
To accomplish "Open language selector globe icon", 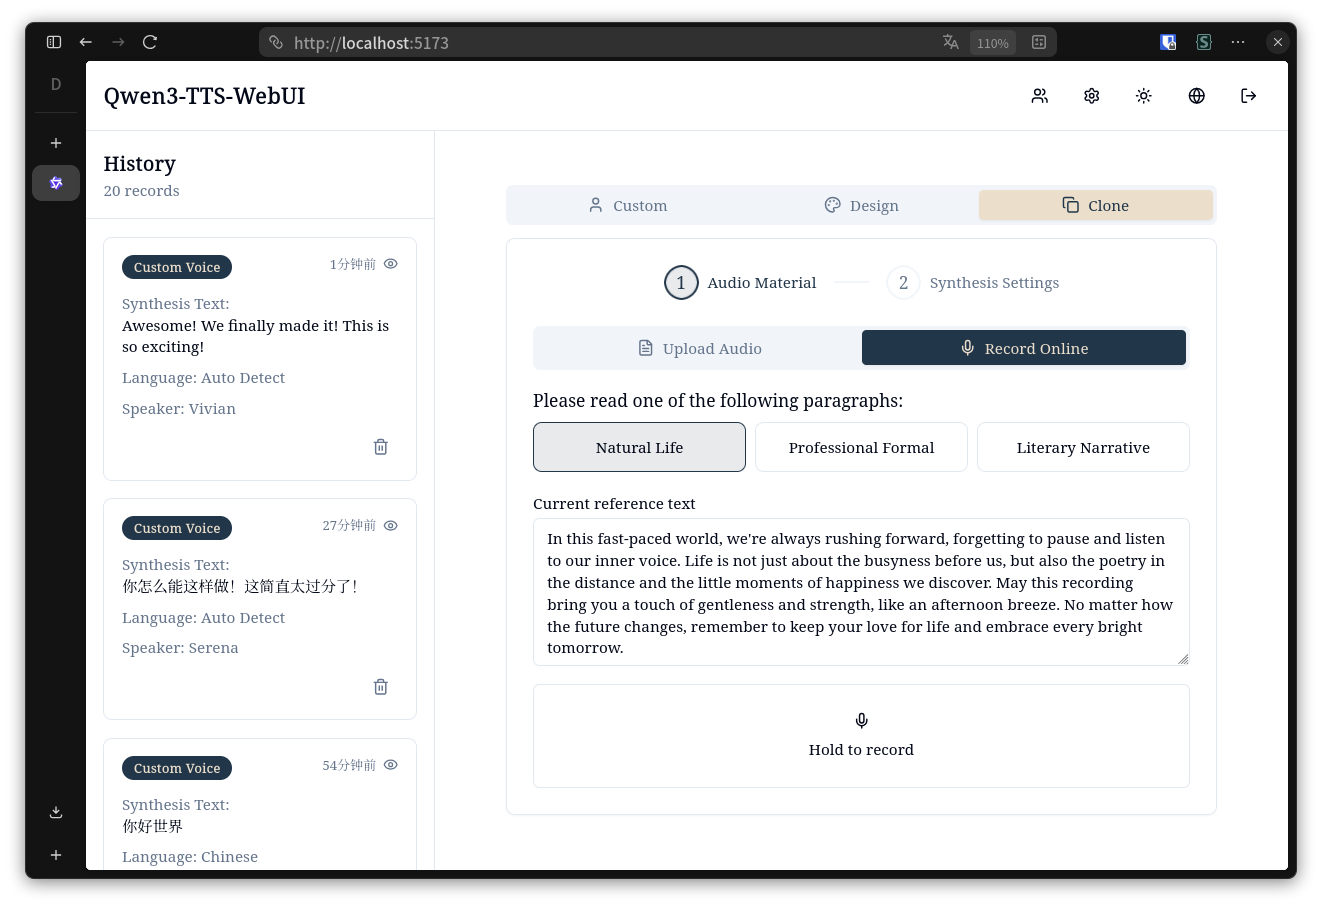I will pyautogui.click(x=1196, y=96).
